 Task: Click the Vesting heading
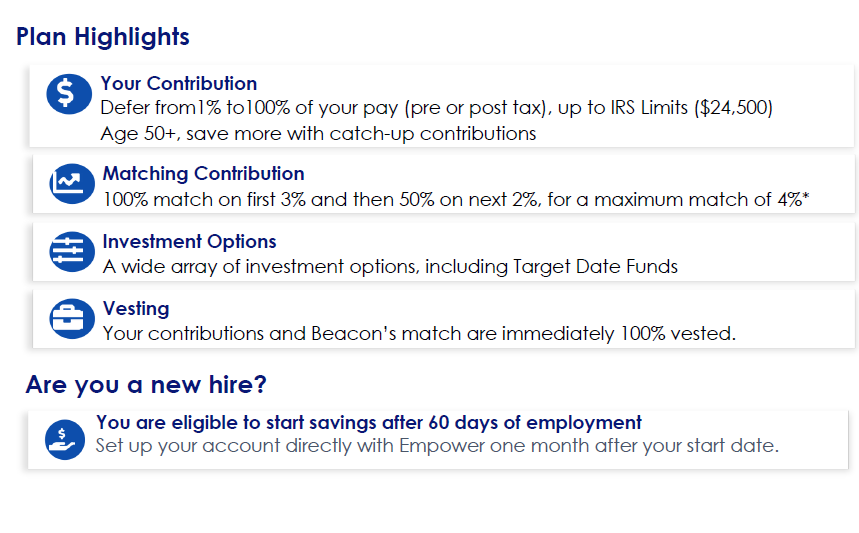(136, 308)
